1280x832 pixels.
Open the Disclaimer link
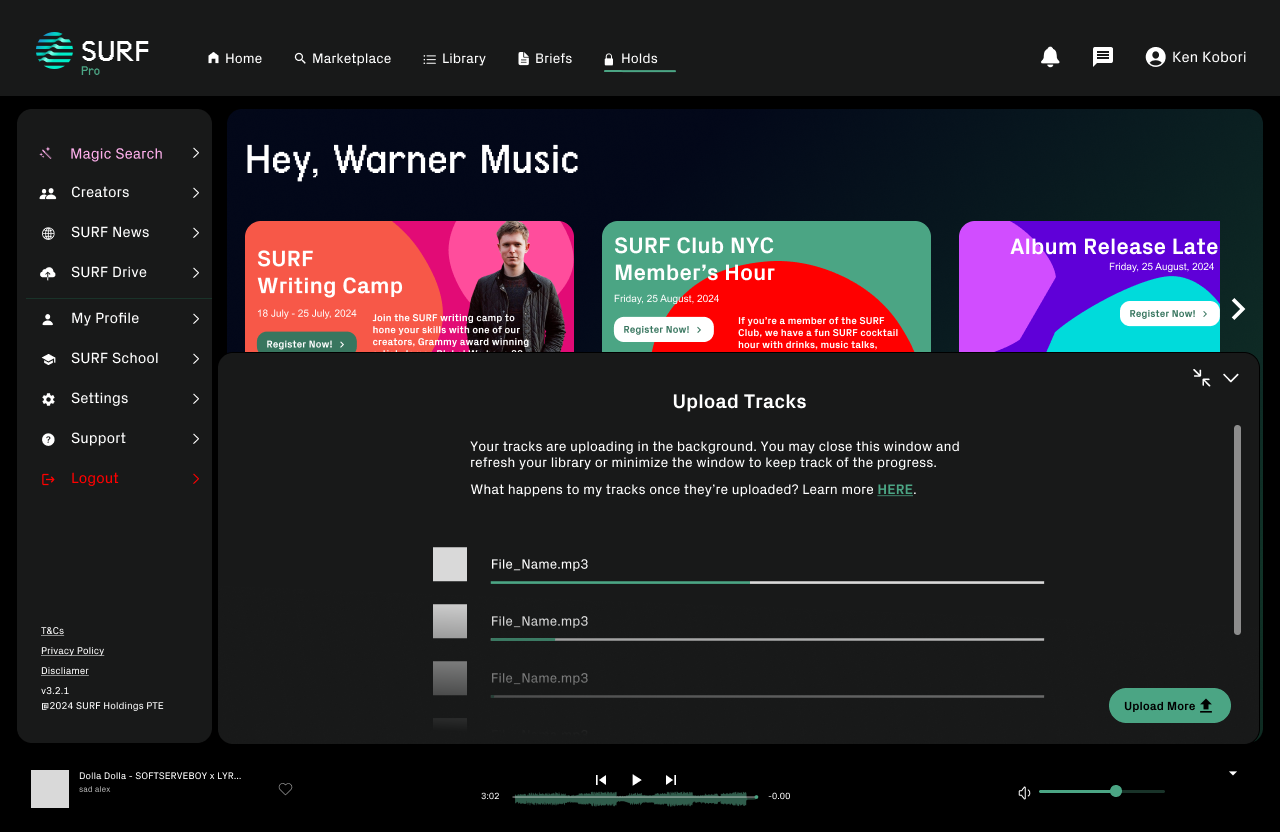65,671
